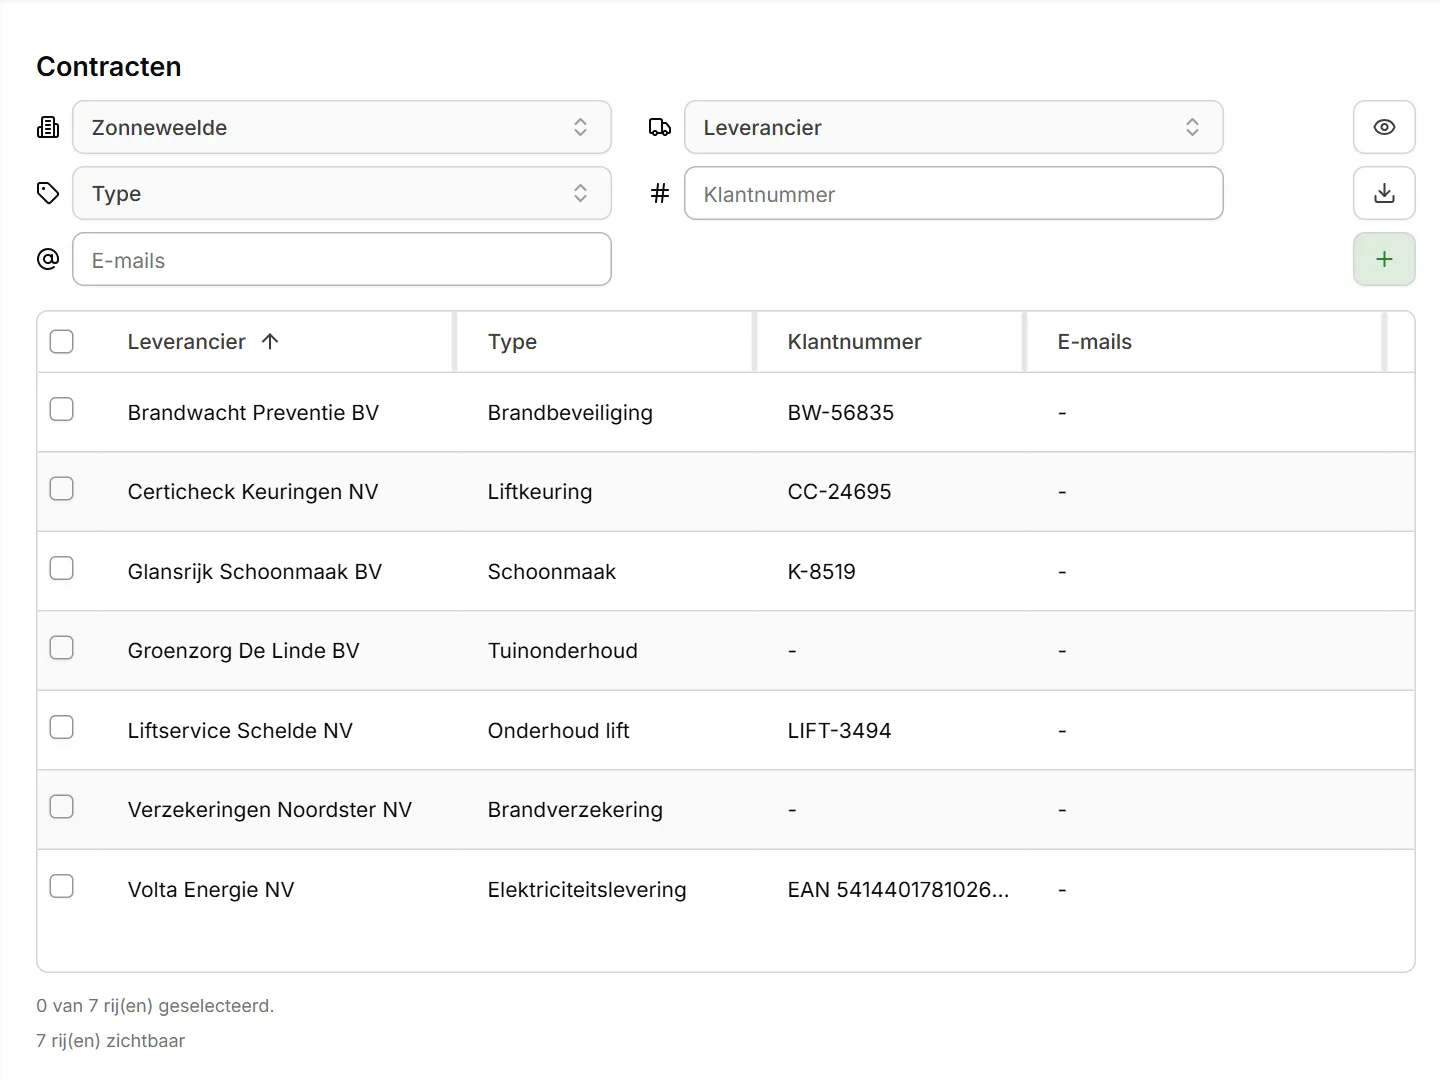This screenshot has height=1080, width=1440.
Task: Click the green plus add button
Action: [x=1384, y=259]
